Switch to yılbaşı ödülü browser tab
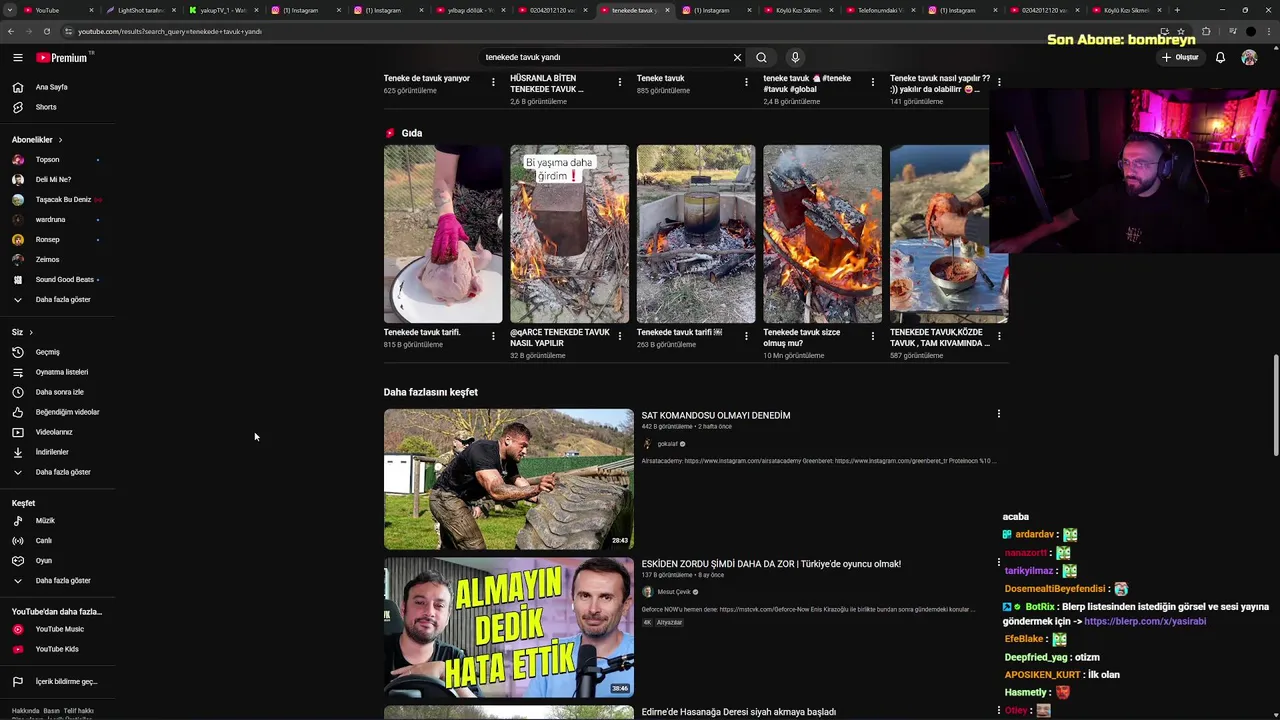The width and height of the screenshot is (1280, 720). tap(468, 10)
